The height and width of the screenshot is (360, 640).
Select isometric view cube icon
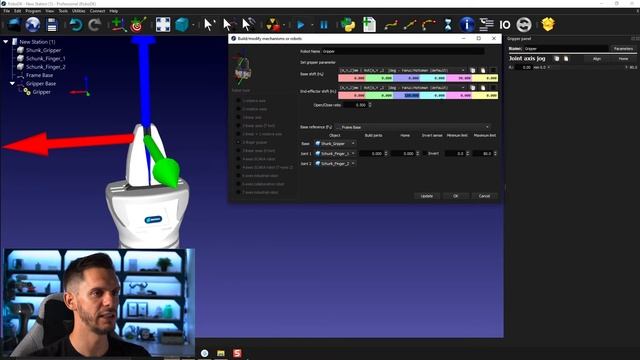(182, 25)
